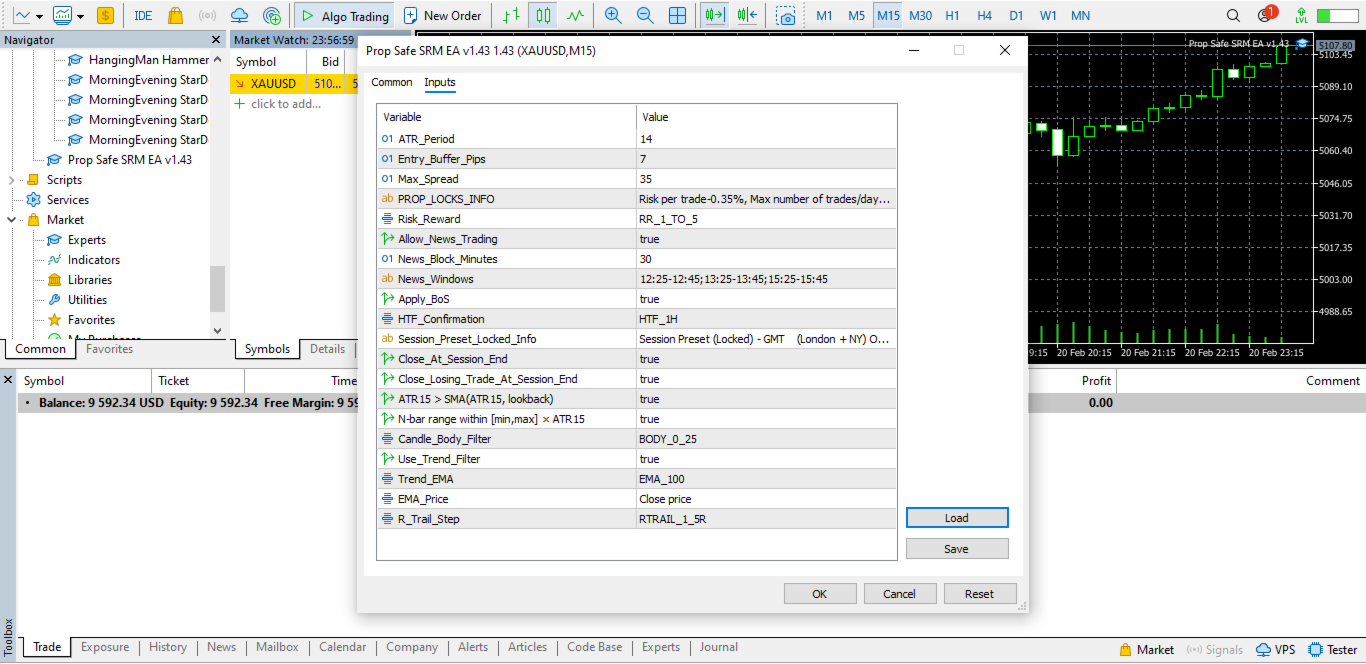Switch chart to candlestick style
Screen dimensions: 1366x664
pos(543,16)
